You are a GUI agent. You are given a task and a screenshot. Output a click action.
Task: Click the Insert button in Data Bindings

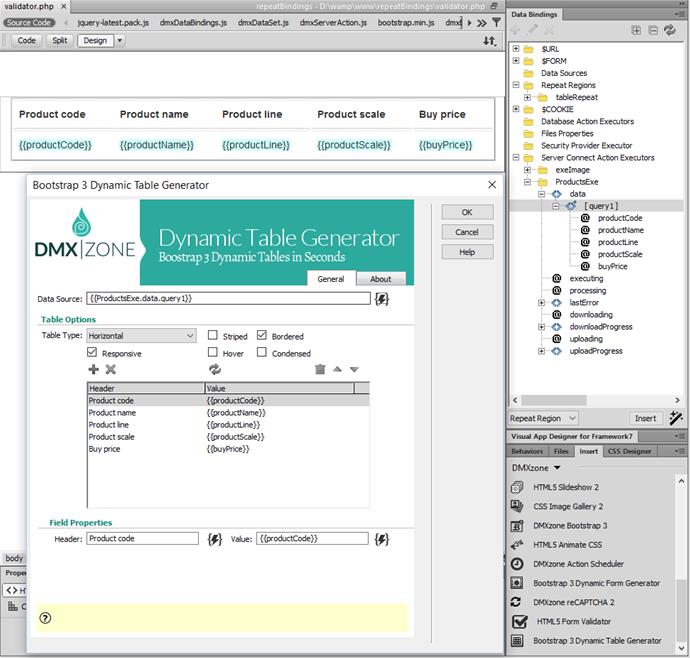[645, 418]
